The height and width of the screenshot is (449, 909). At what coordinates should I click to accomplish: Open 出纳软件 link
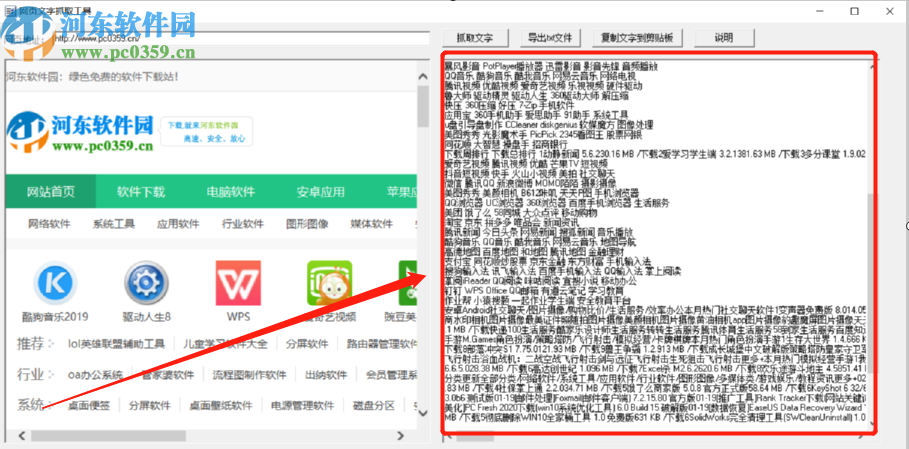click(x=326, y=375)
